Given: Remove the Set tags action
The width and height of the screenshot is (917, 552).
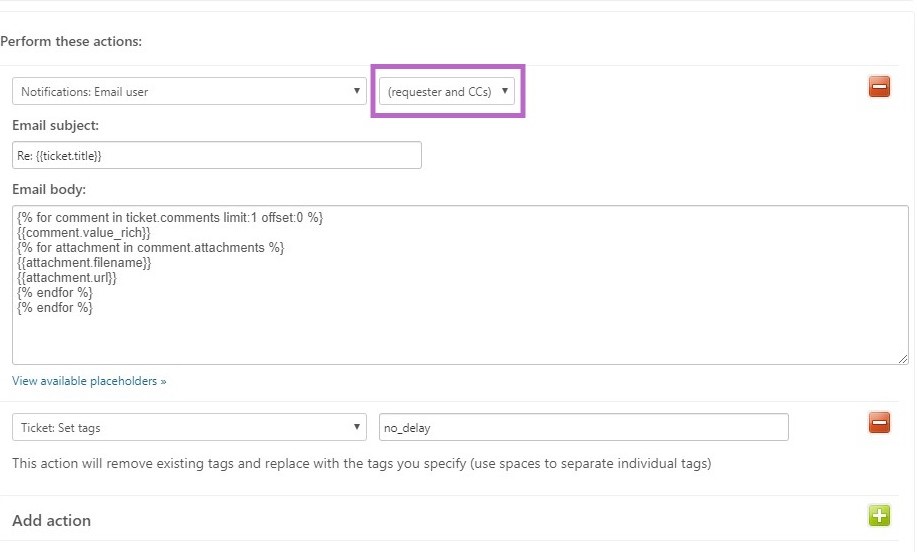Looking at the screenshot, I should click(879, 423).
